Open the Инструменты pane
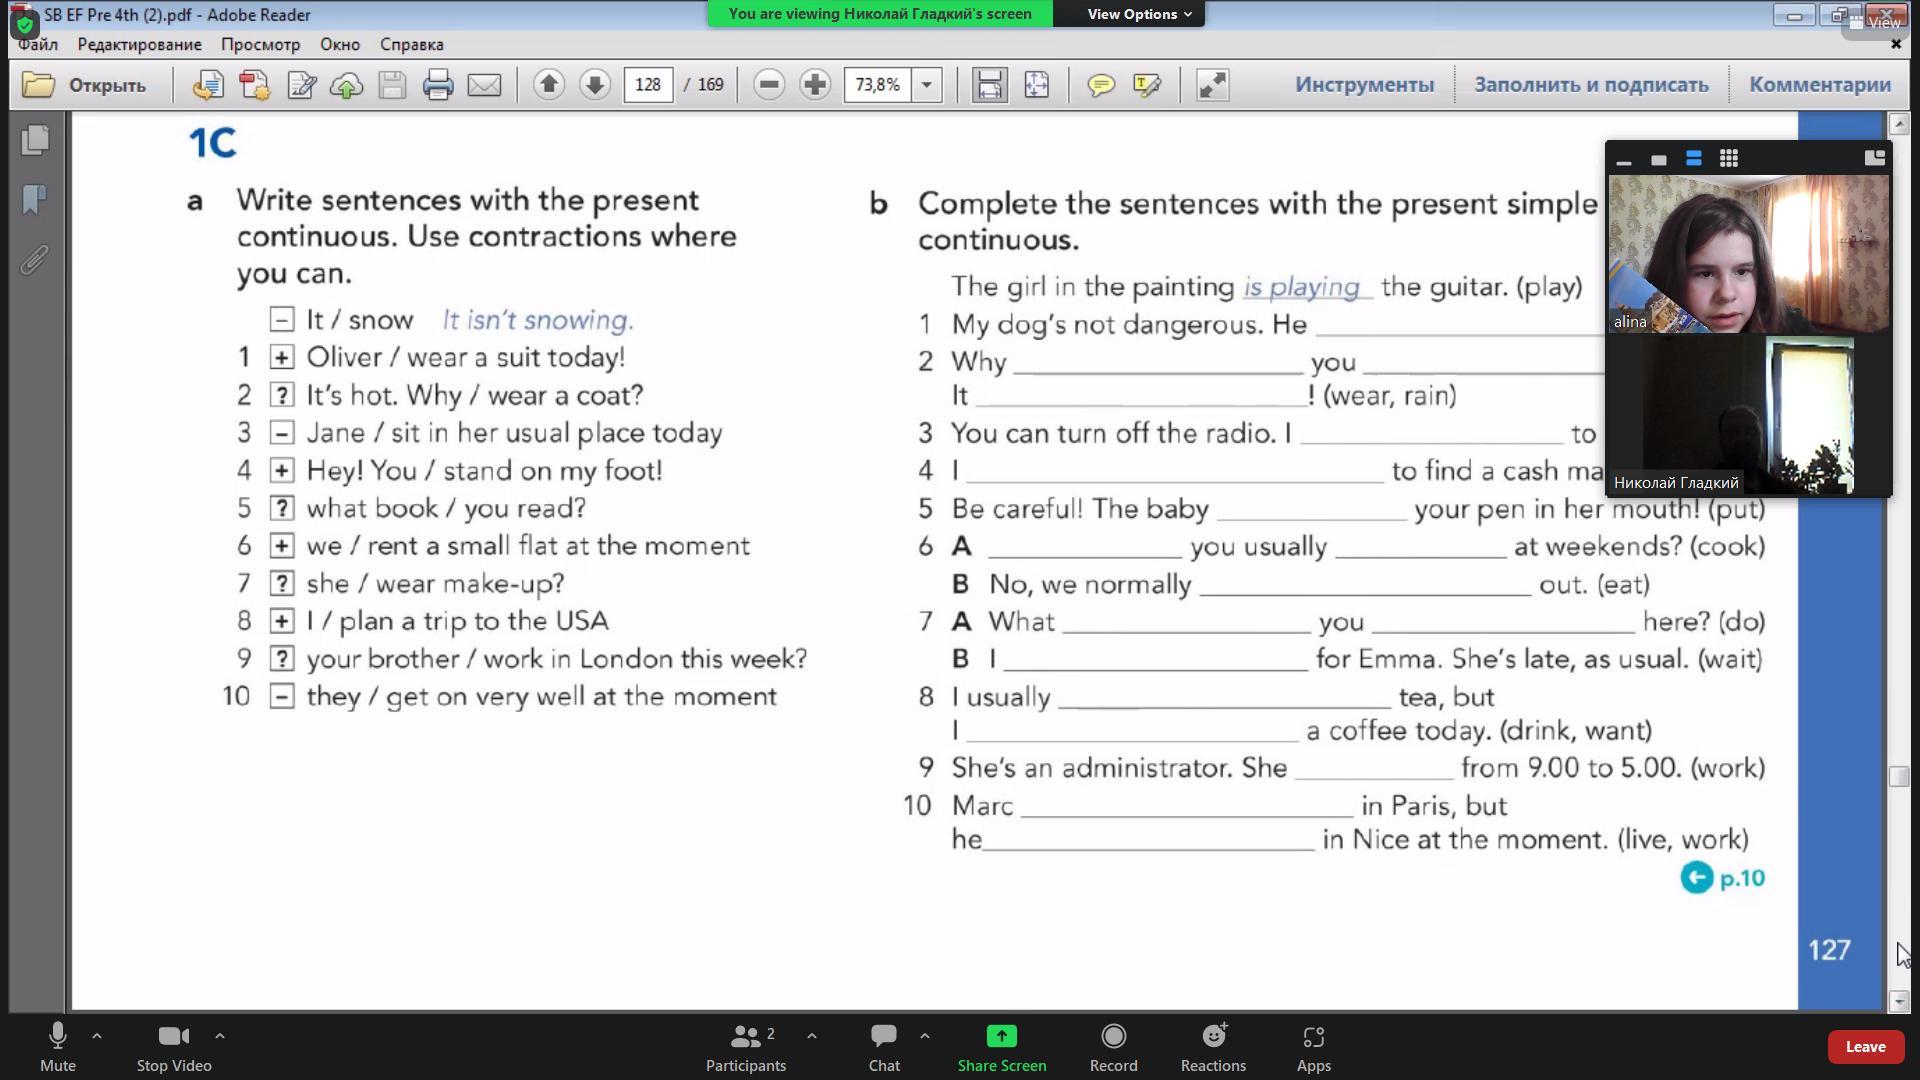Viewport: 1920px width, 1080px height. point(1364,85)
